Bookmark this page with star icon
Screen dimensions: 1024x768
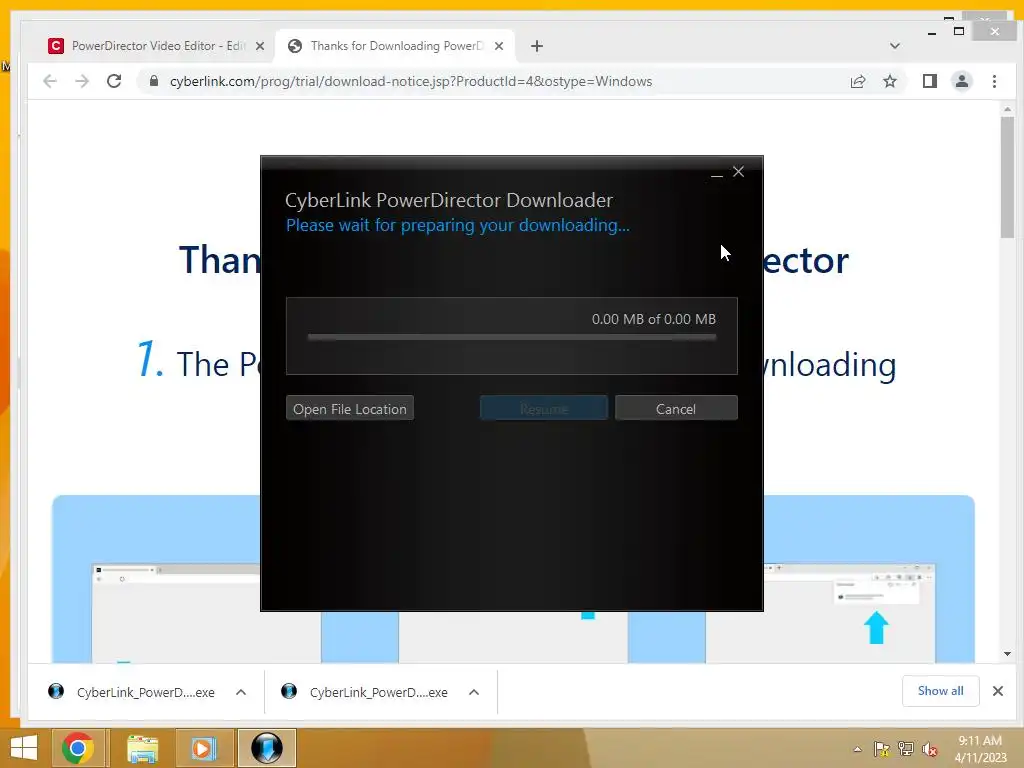pos(889,81)
